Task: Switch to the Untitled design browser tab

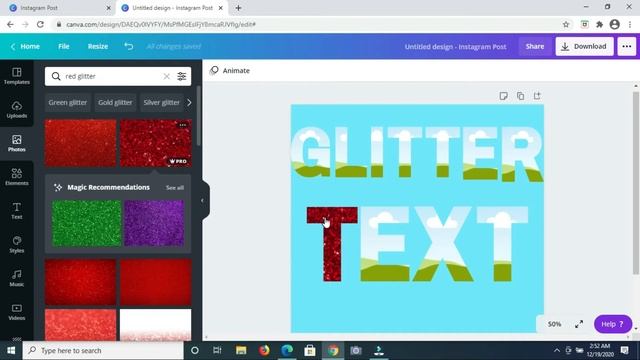Action: click(172, 8)
